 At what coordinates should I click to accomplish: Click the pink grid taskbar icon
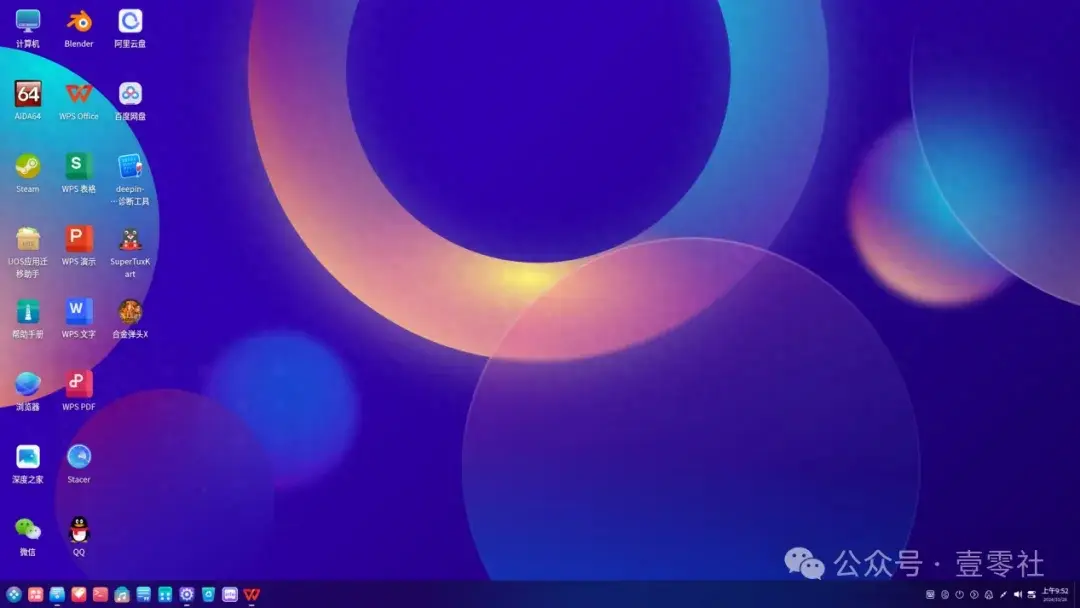pos(35,594)
